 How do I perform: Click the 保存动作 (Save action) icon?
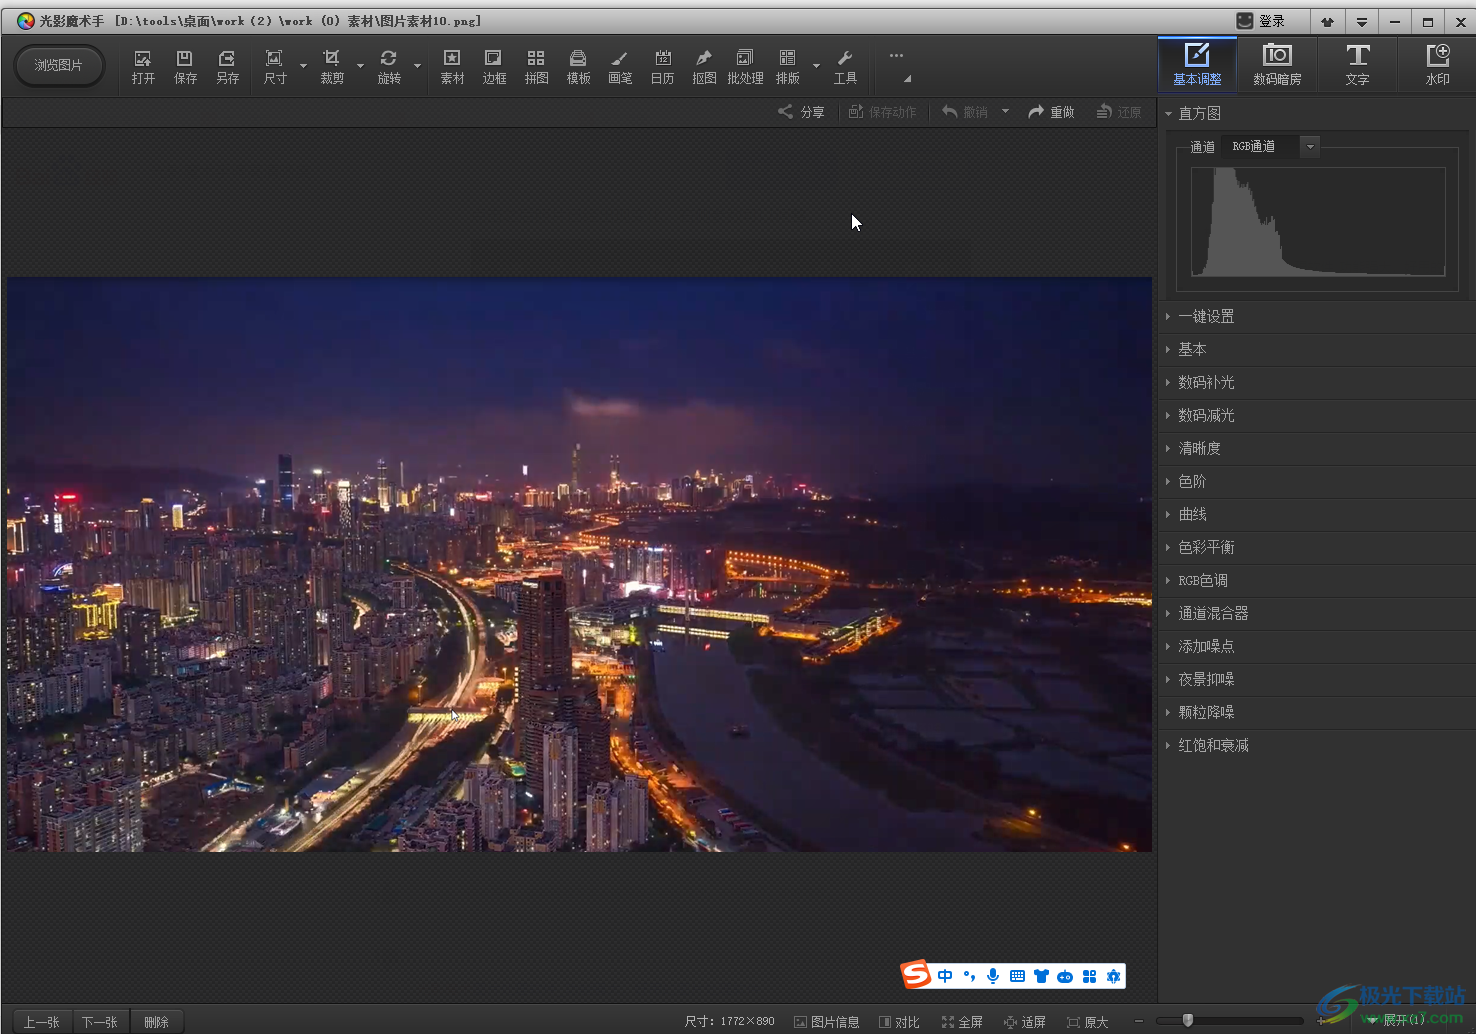pyautogui.click(x=882, y=112)
